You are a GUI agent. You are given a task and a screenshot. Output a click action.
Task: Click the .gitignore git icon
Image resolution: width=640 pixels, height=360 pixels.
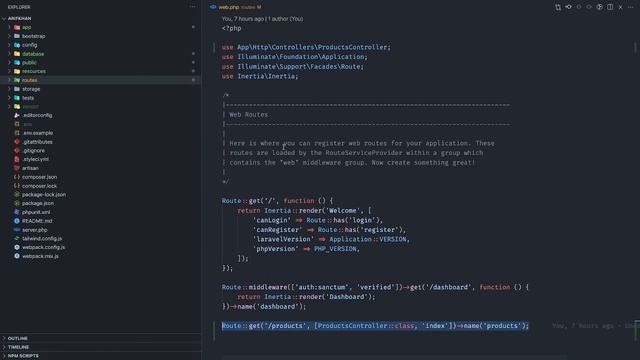(17, 151)
